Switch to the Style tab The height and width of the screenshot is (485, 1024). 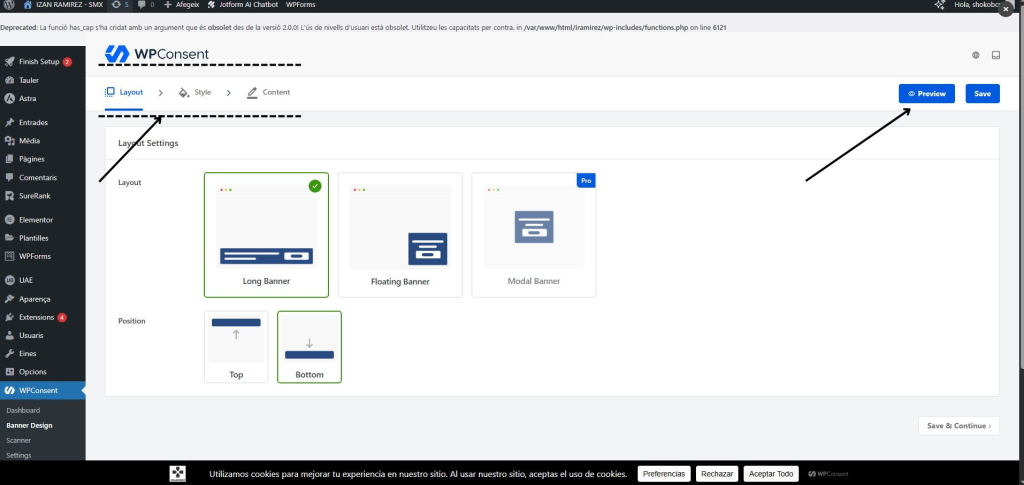[x=195, y=93]
